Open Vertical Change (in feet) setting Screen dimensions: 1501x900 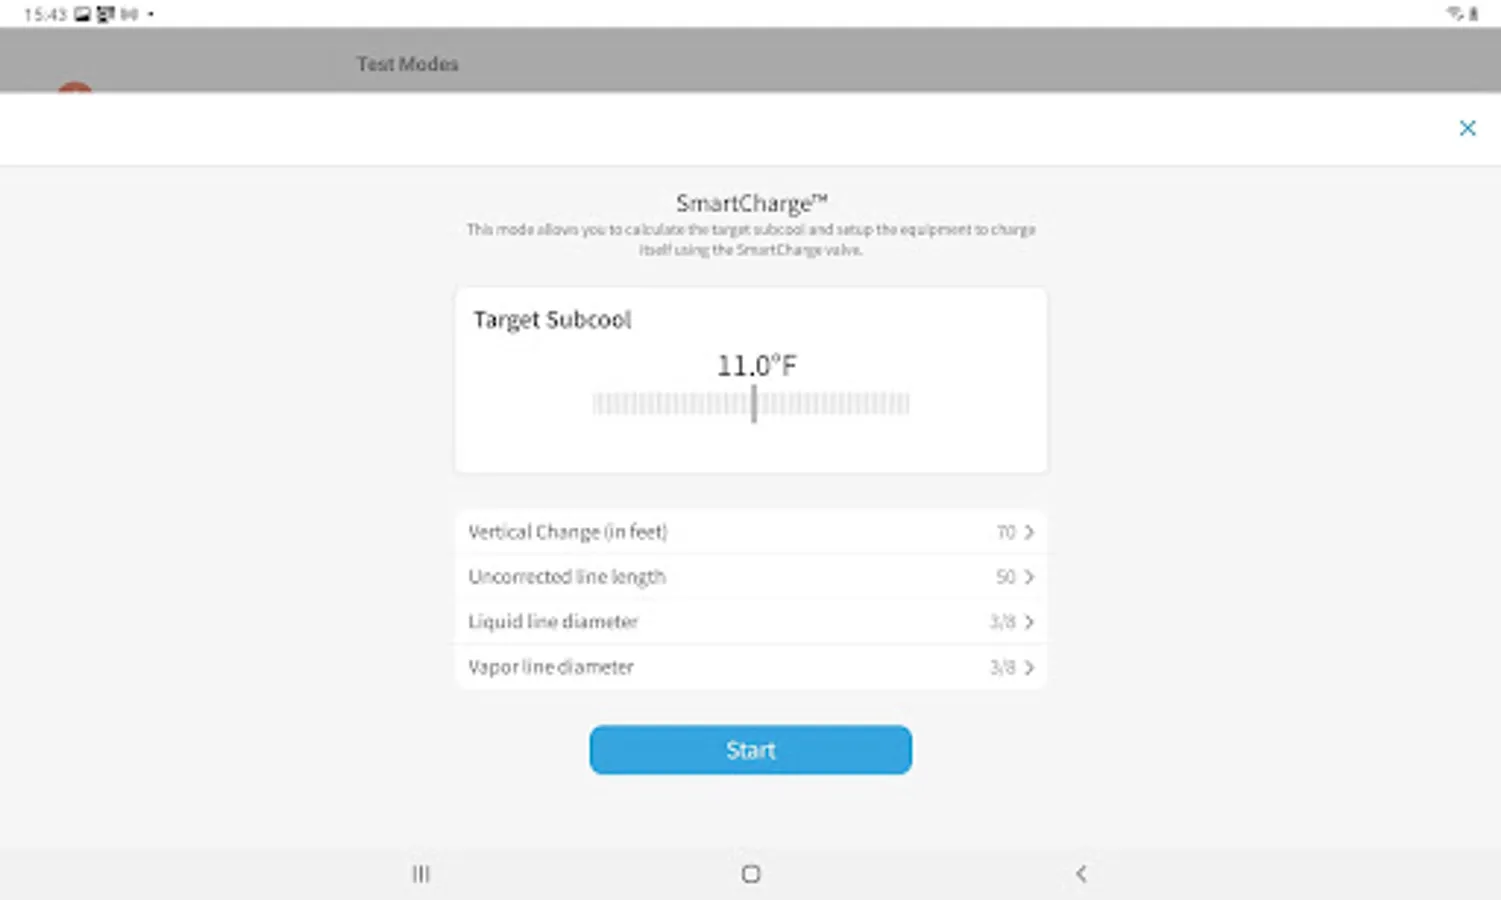coord(750,532)
